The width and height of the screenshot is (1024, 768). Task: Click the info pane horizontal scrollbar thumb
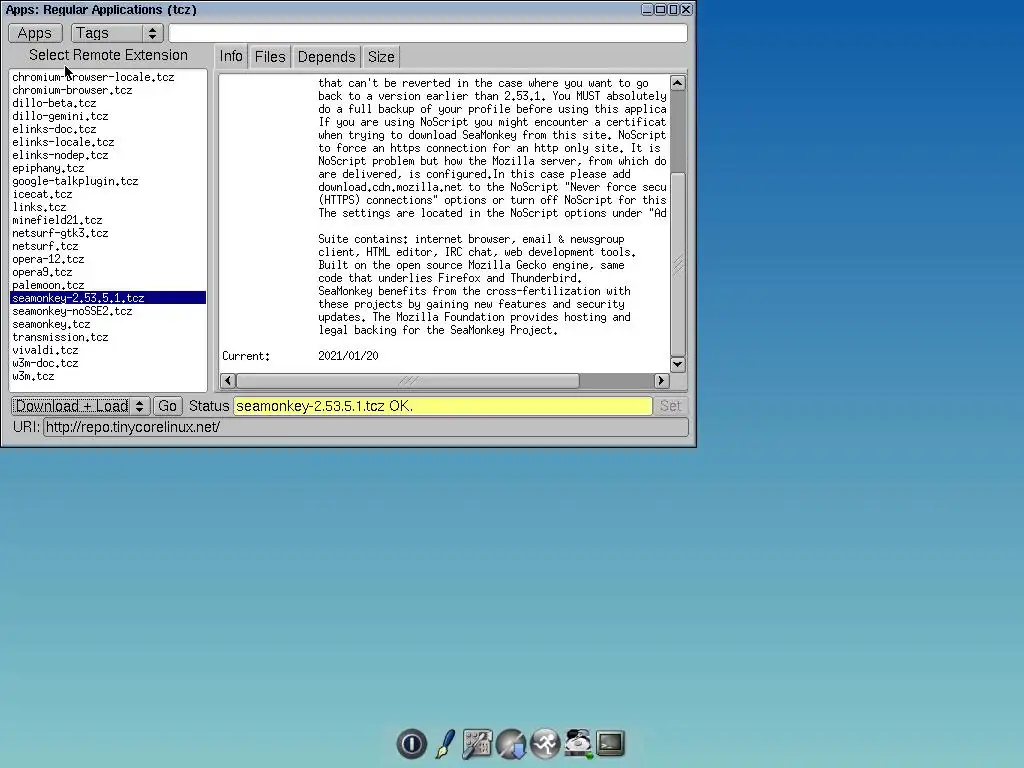point(408,380)
